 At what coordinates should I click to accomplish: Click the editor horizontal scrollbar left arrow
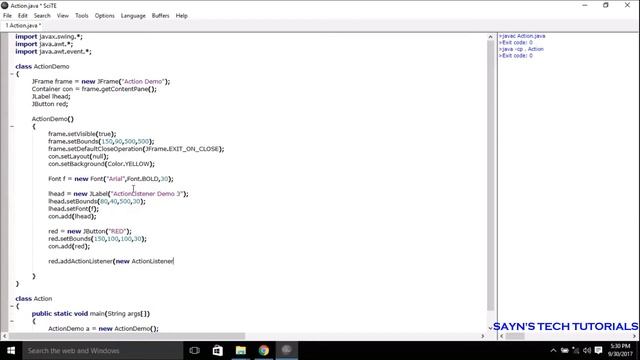(x=5, y=336)
